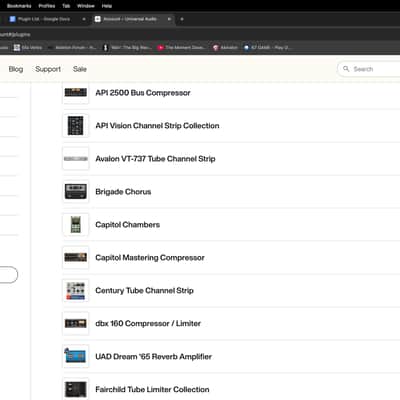Open Fairchild Tube Limiter Collection entry
This screenshot has height=400, width=400.
pyautogui.click(x=152, y=389)
